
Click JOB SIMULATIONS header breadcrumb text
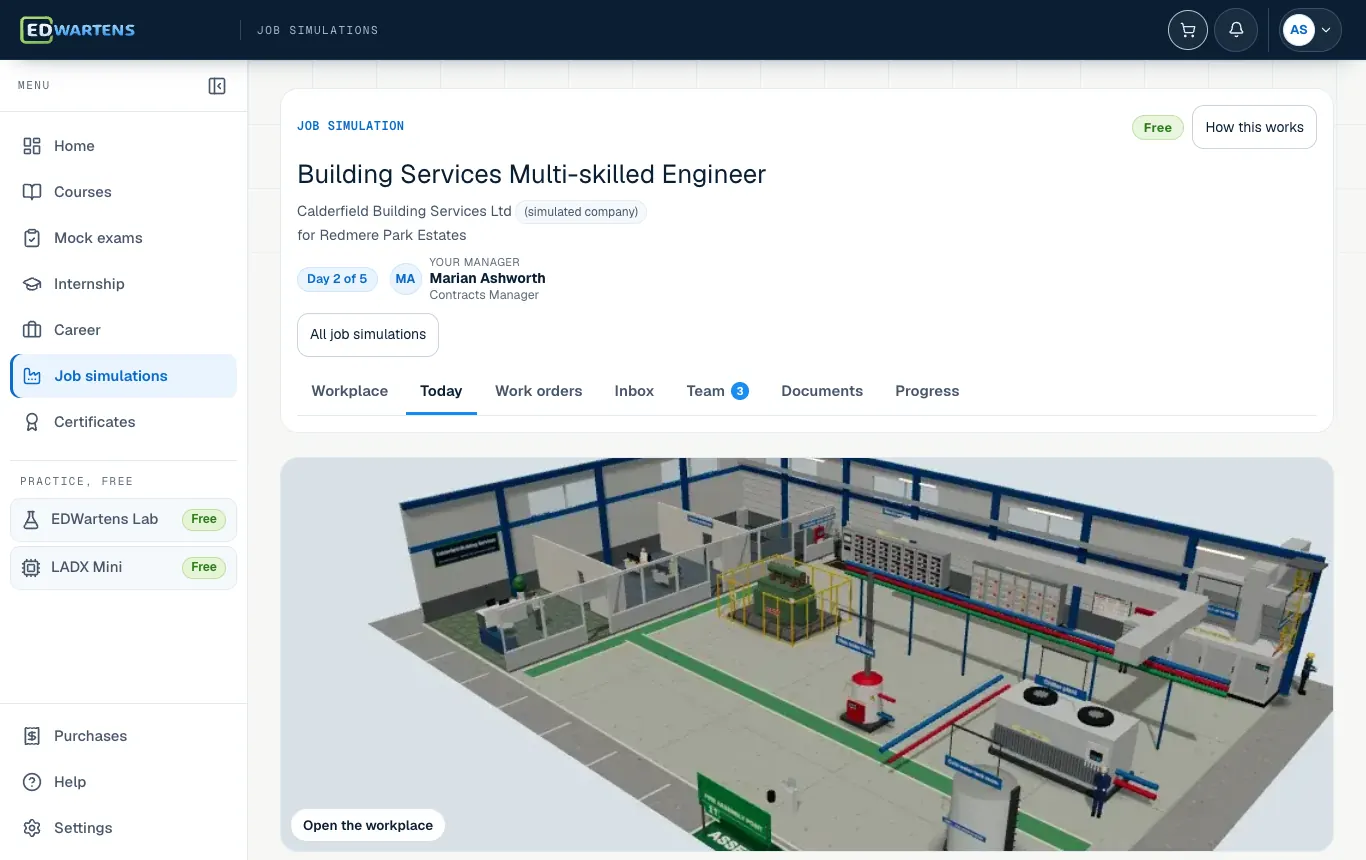[x=318, y=30]
